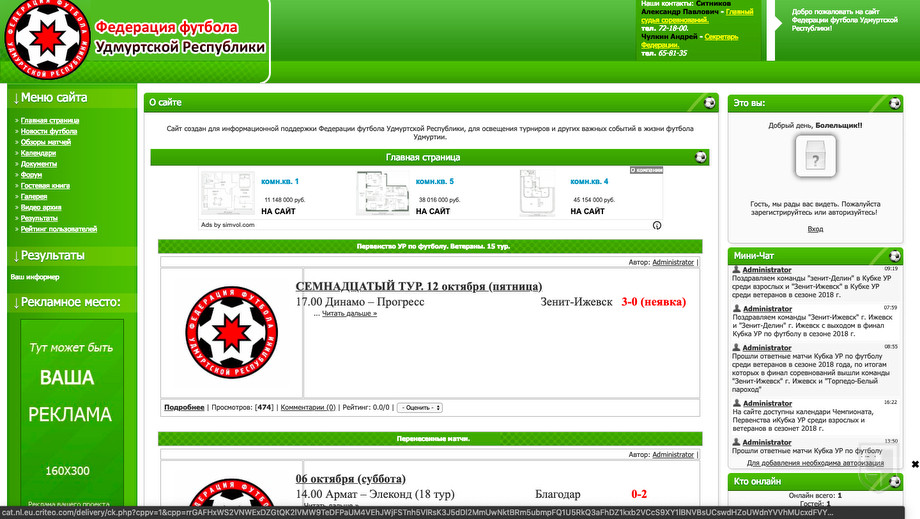Click the first Administrator user icon in mini-chat

coord(736,270)
